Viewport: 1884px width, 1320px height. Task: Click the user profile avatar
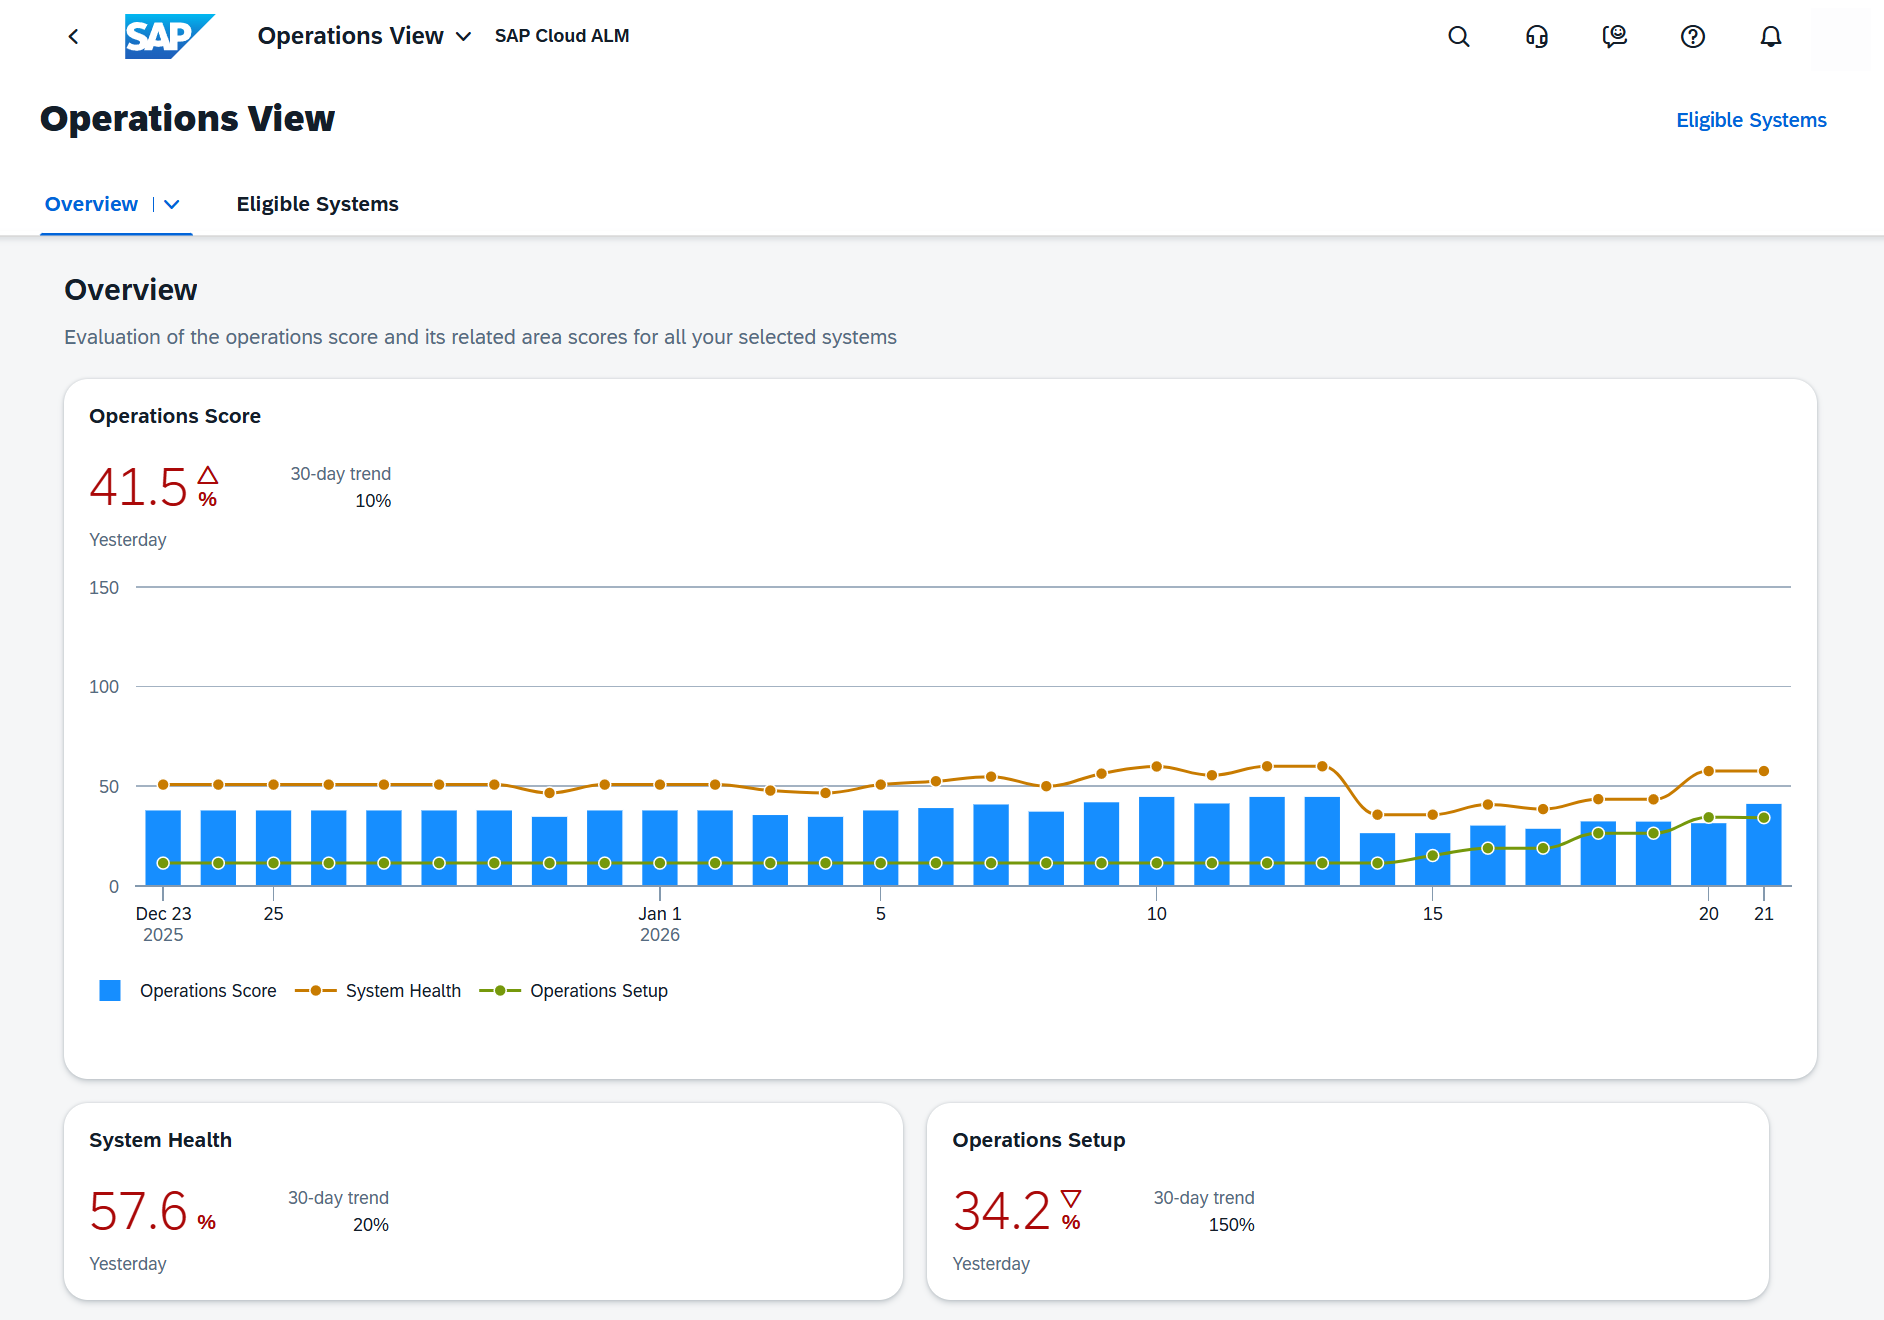tap(1841, 37)
